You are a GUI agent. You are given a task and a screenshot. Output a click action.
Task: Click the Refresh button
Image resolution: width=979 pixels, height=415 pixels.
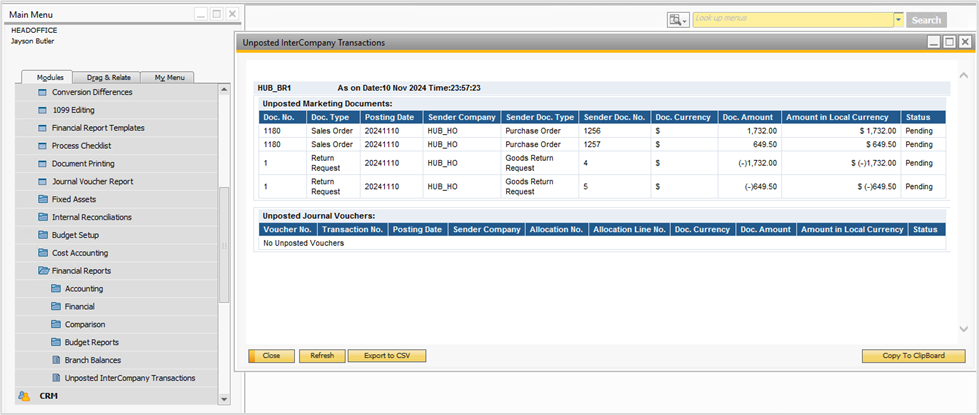pyautogui.click(x=321, y=356)
